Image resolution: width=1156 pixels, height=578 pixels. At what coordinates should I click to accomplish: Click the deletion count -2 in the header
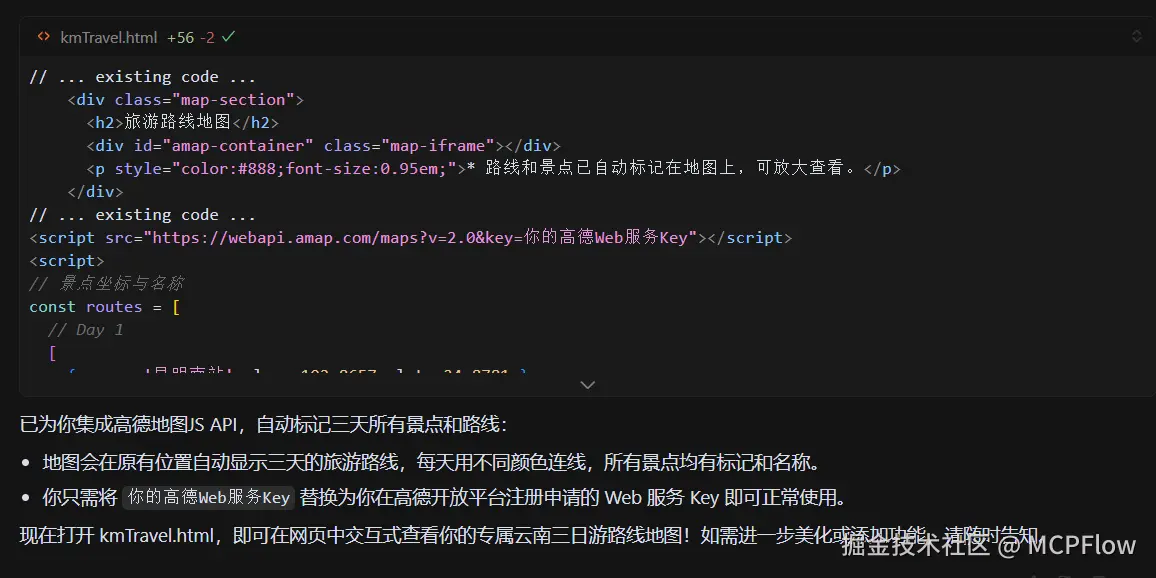click(208, 37)
